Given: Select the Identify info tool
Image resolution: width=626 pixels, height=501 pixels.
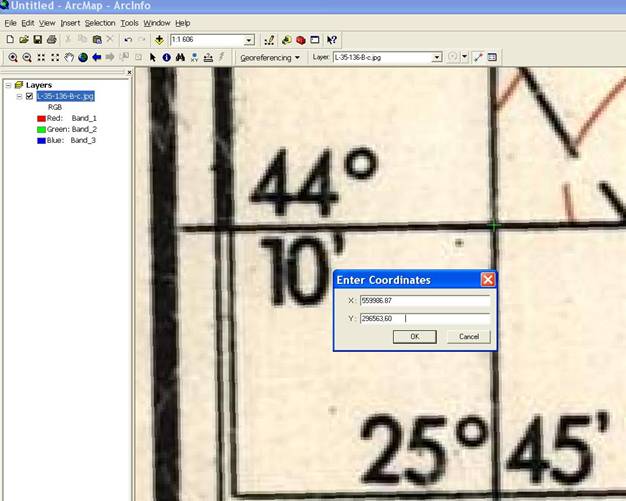Looking at the screenshot, I should click(166, 58).
